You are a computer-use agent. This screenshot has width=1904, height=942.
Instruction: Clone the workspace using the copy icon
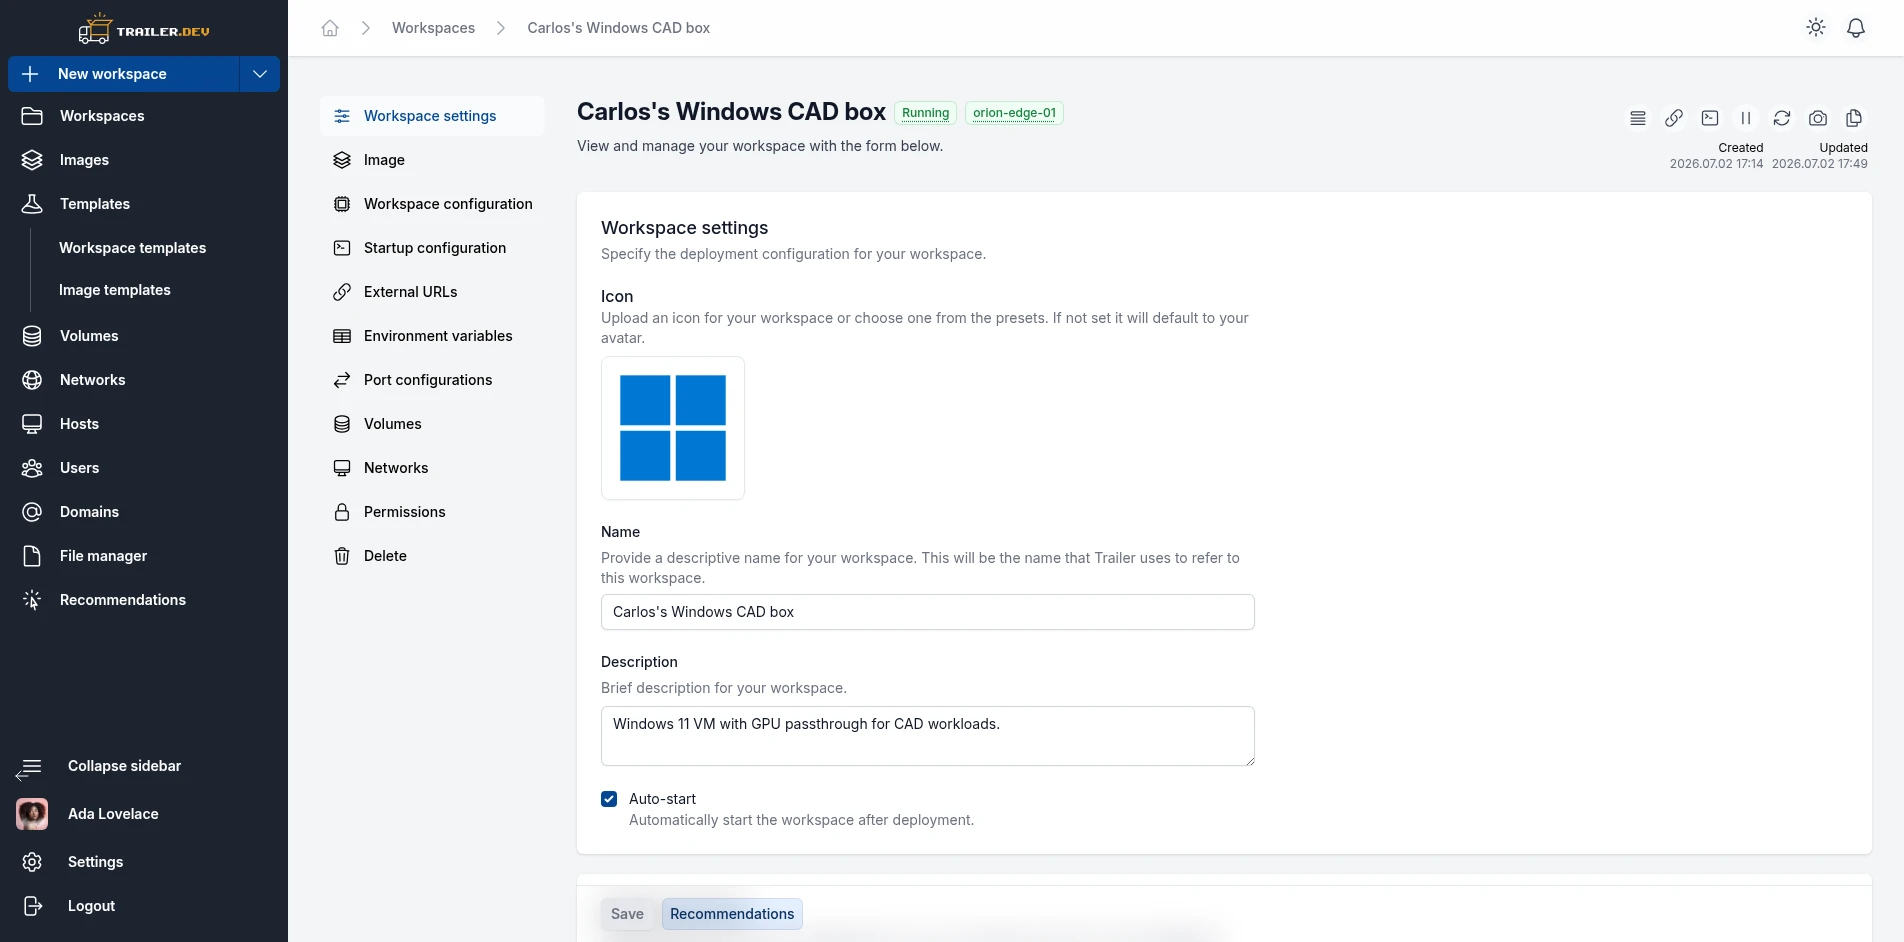tap(1854, 118)
